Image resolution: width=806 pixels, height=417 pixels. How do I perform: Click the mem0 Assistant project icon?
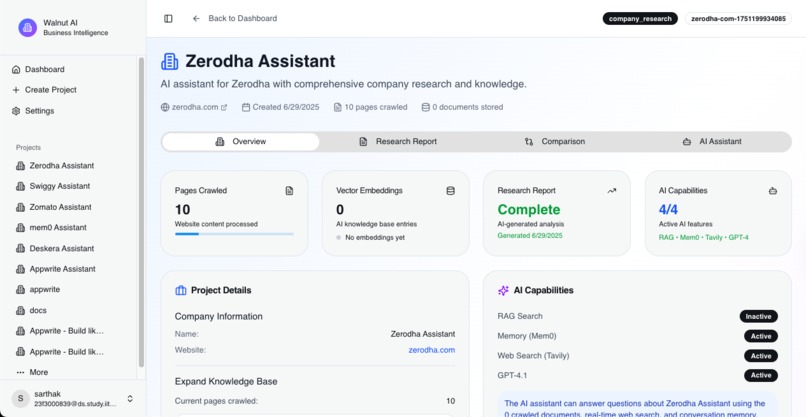[x=20, y=228]
